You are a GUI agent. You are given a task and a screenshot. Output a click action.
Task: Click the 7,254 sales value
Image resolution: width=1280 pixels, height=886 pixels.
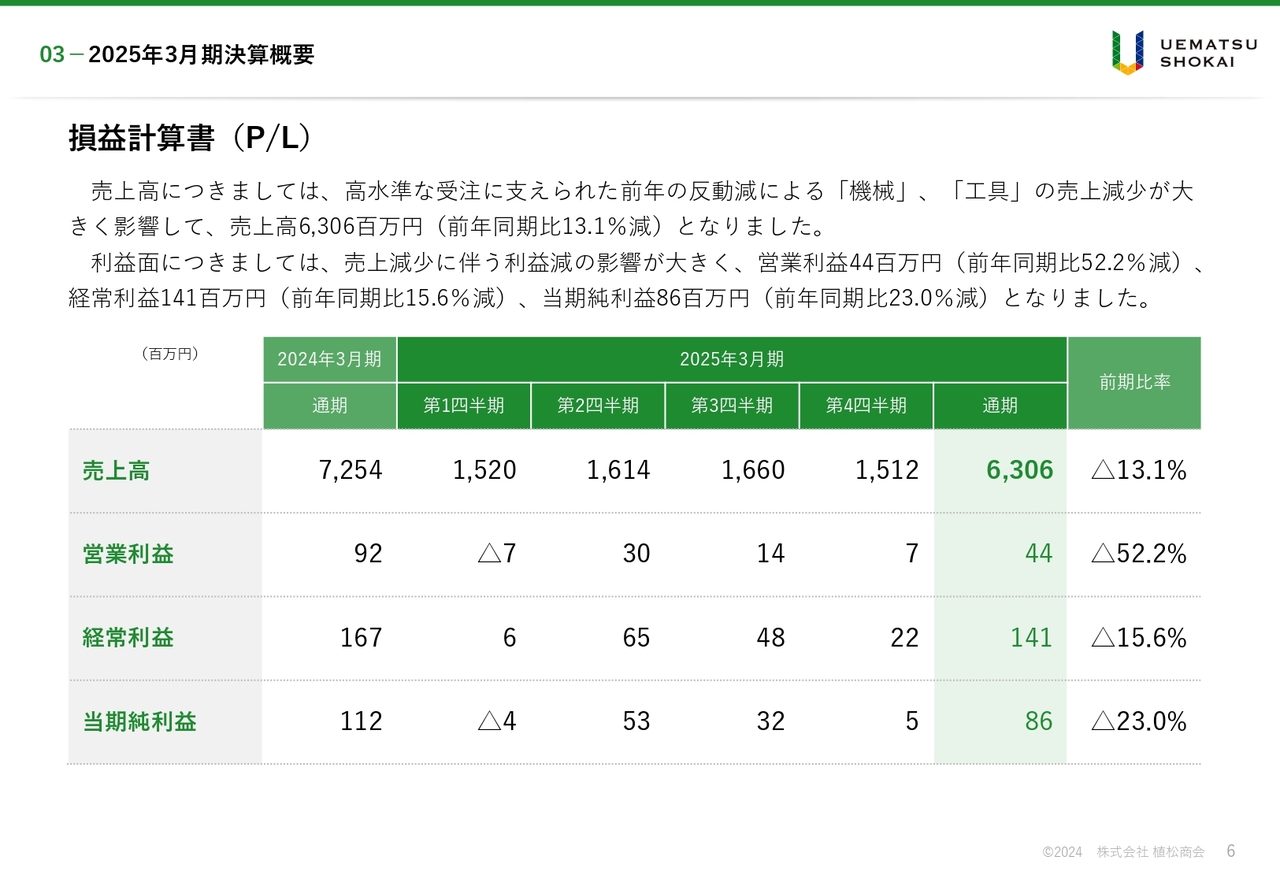(350, 471)
